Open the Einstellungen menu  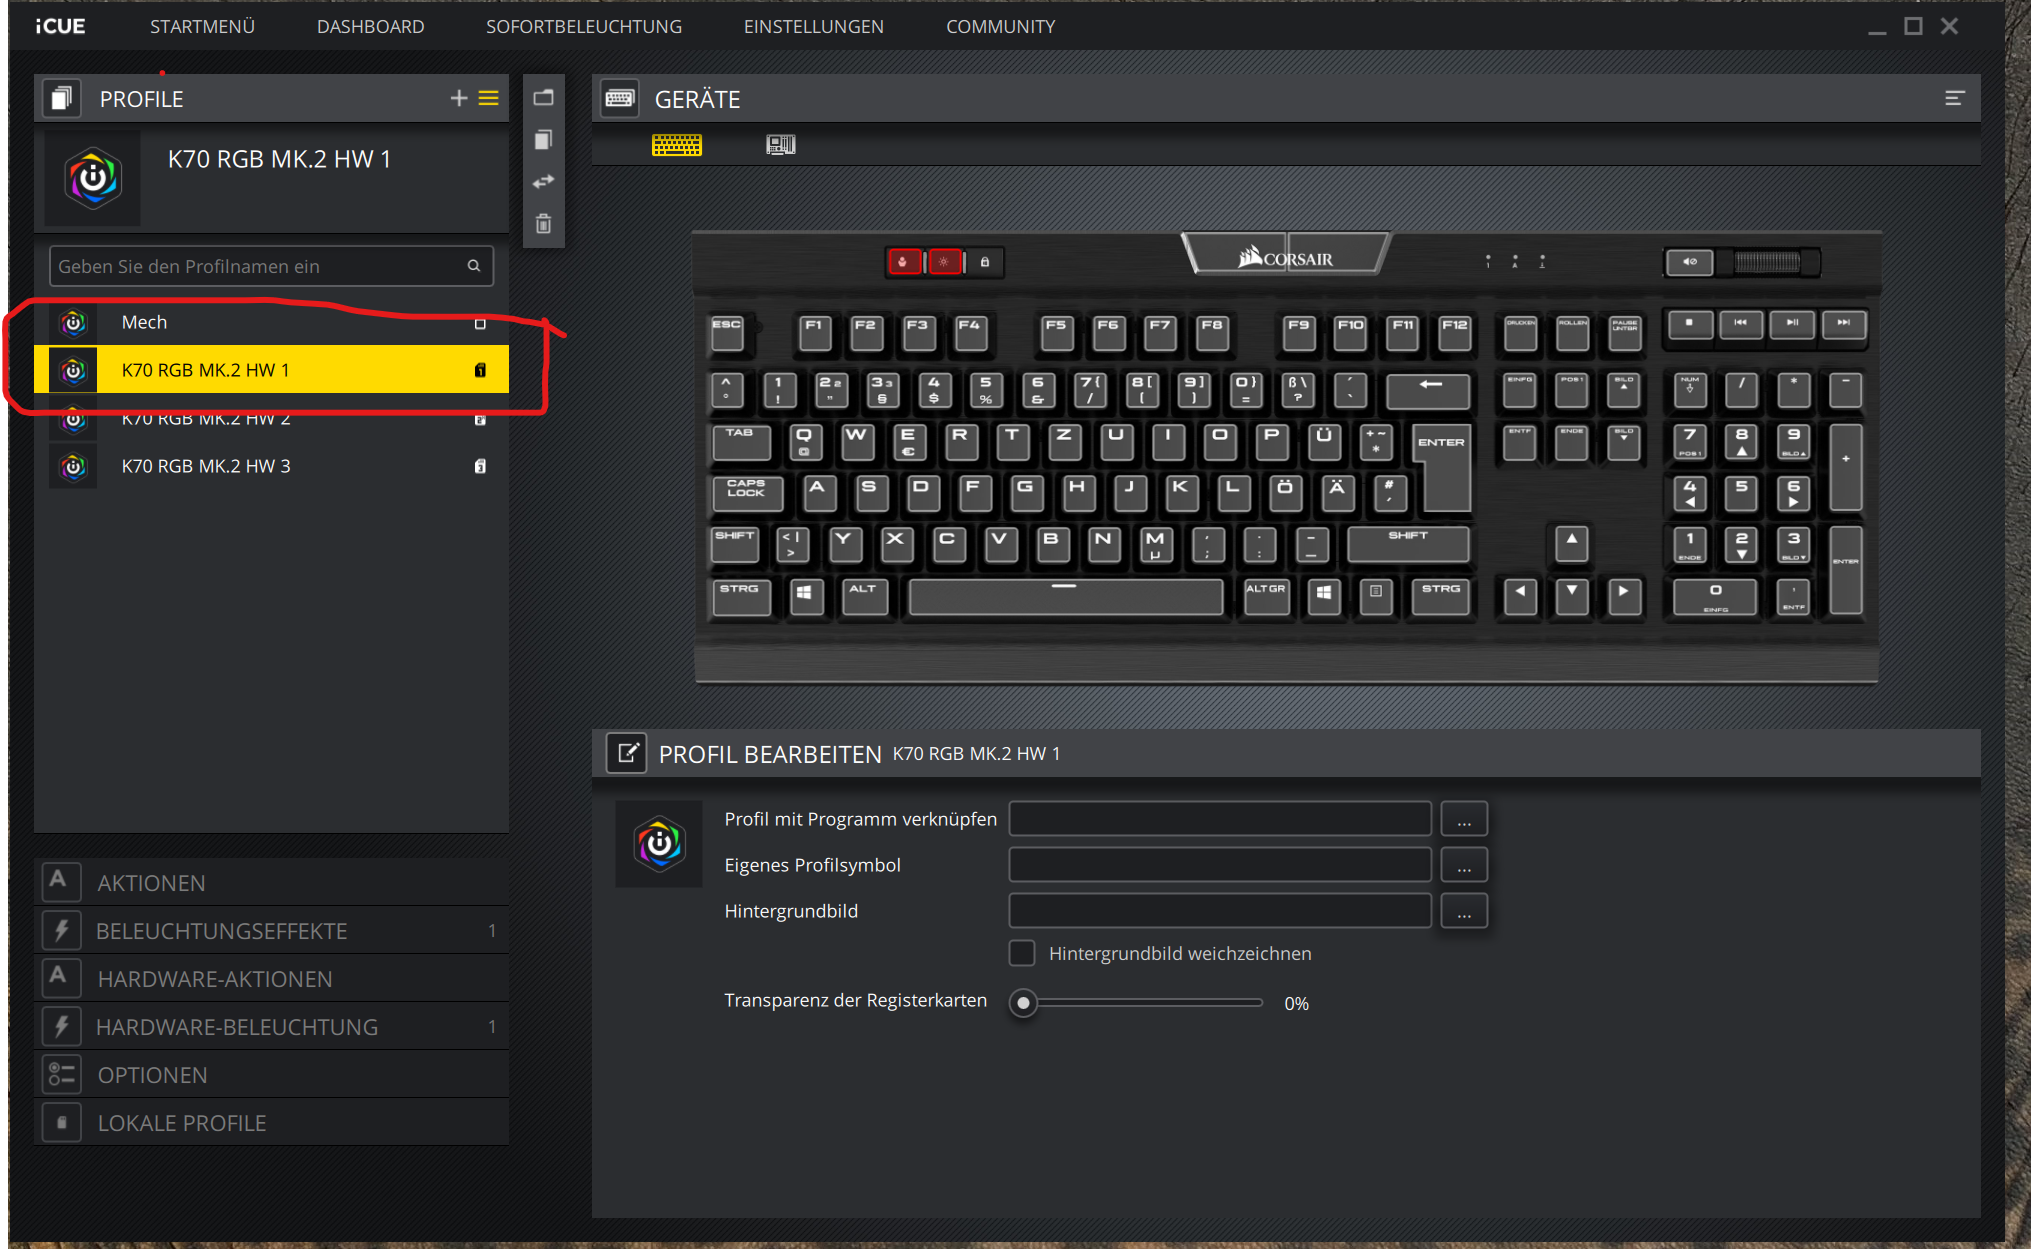coord(813,27)
